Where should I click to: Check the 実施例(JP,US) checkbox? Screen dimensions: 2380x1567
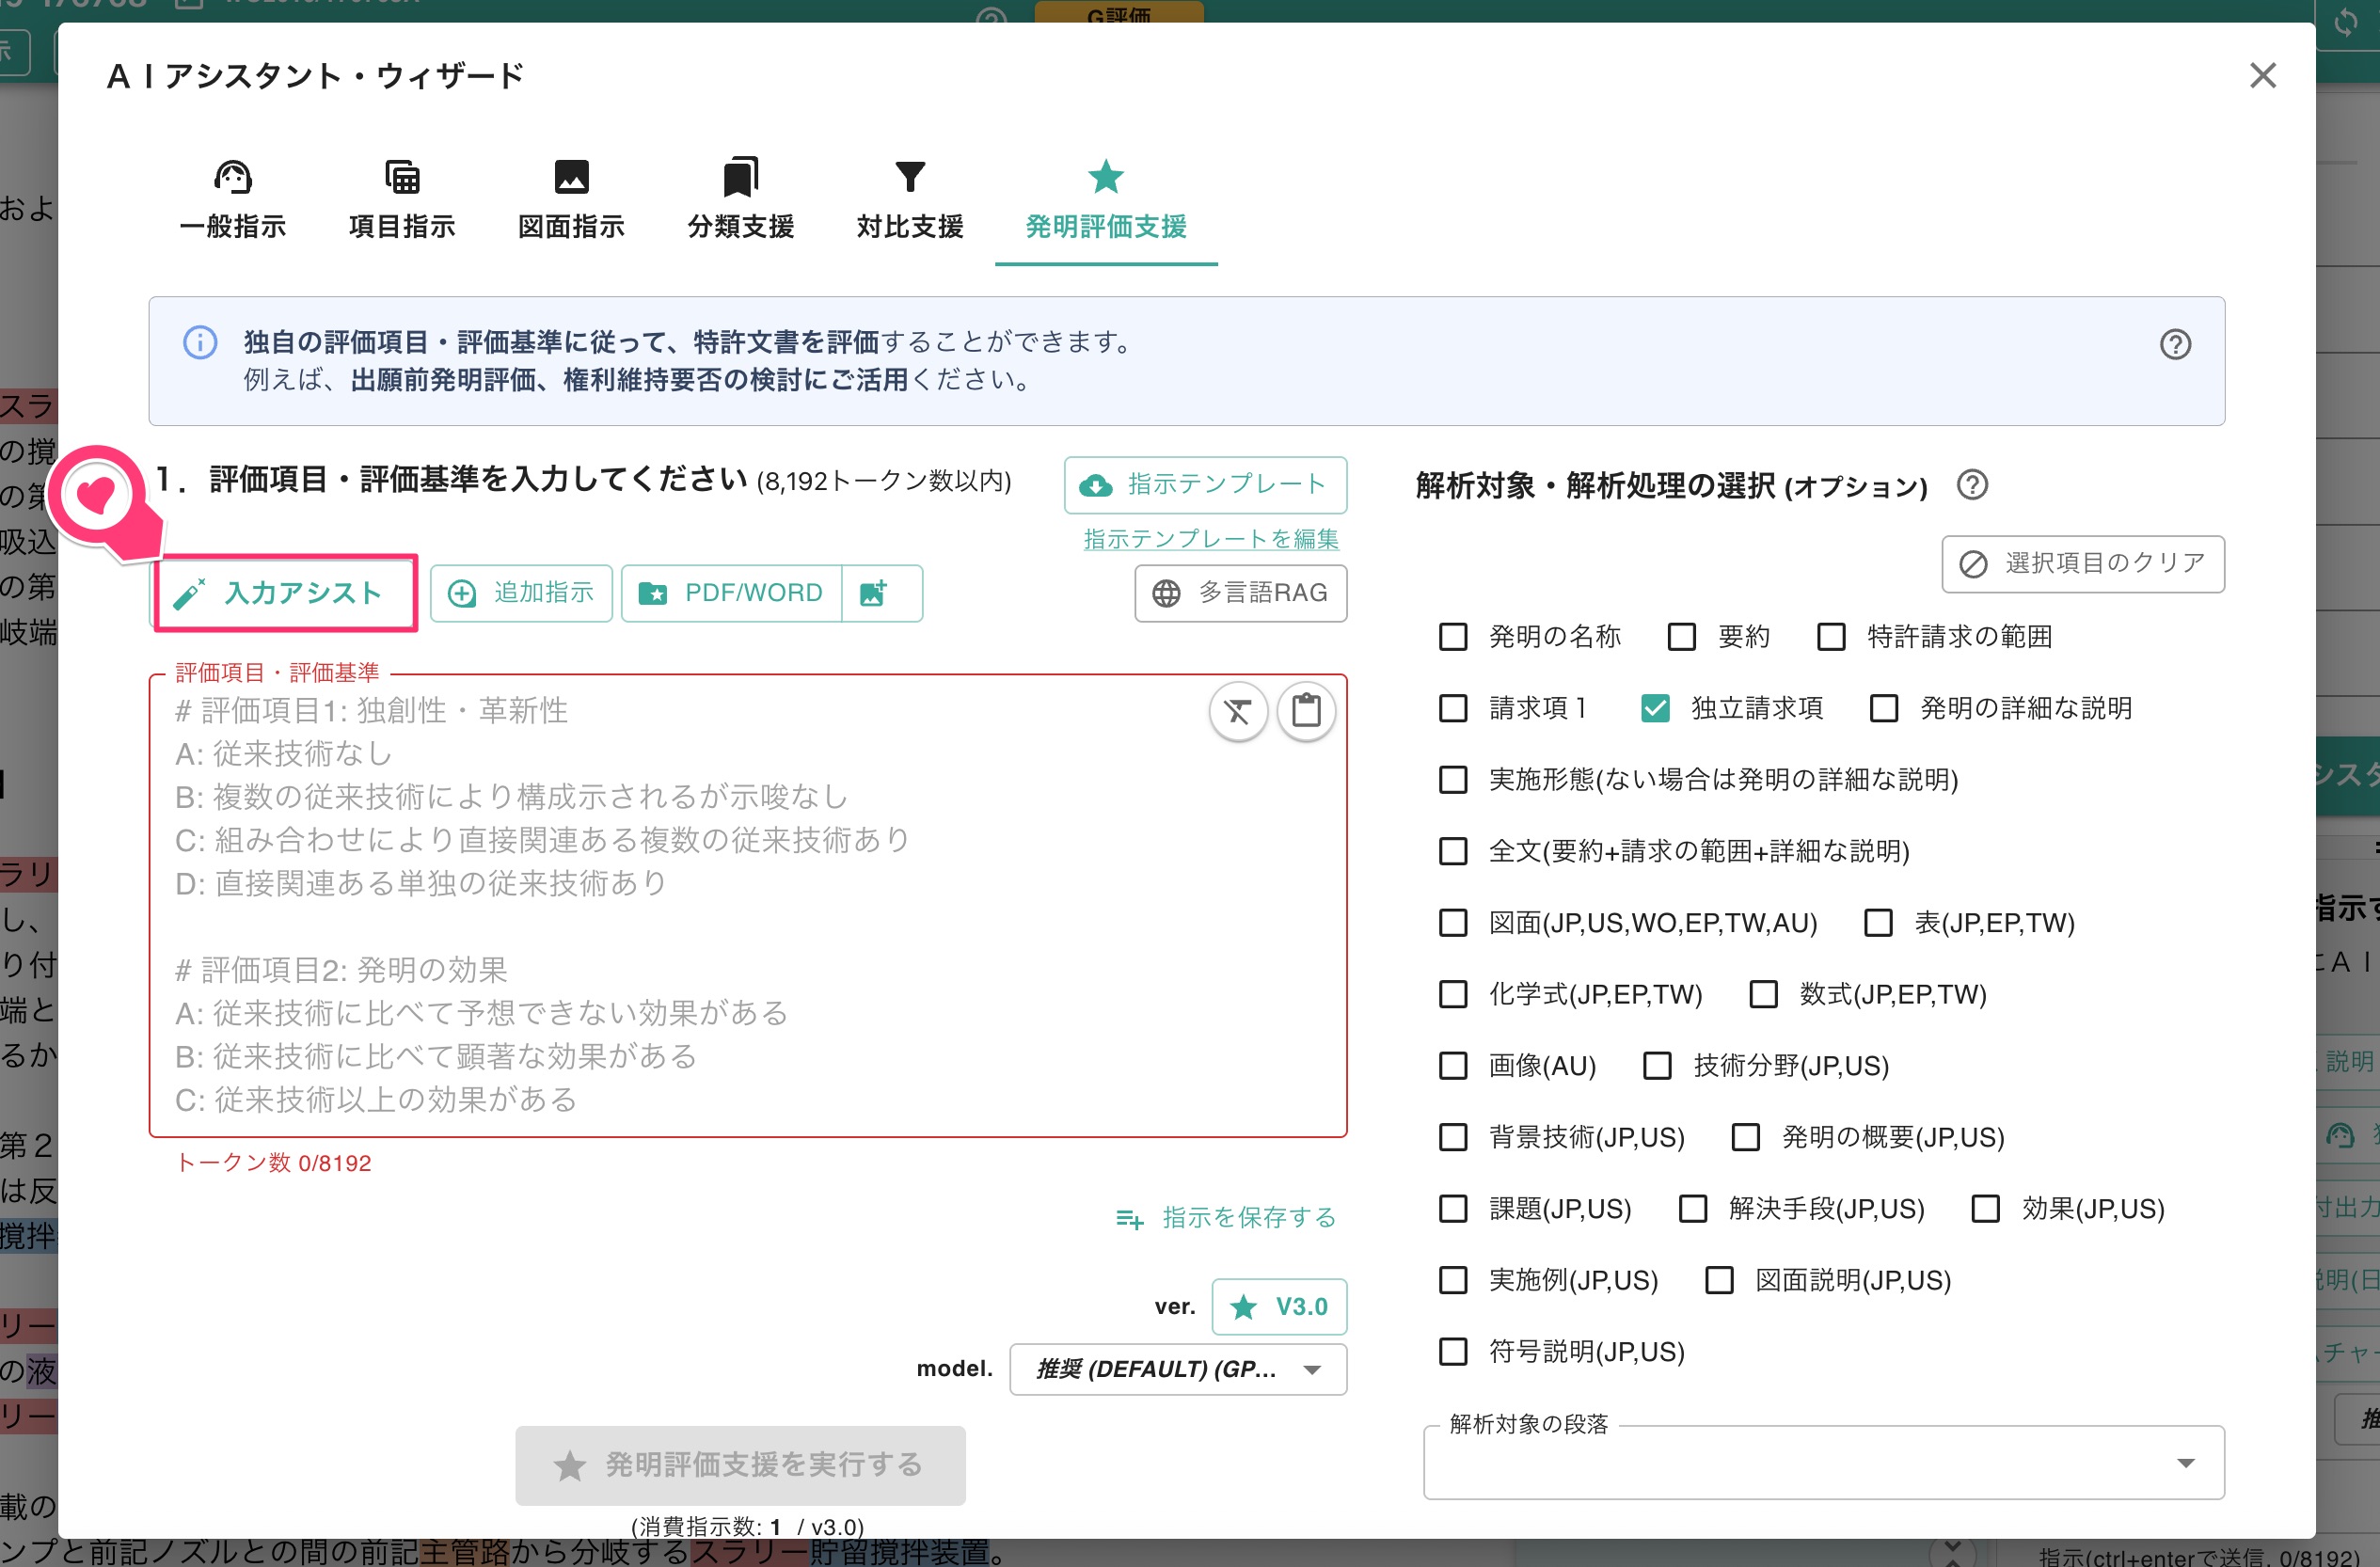1452,1280
